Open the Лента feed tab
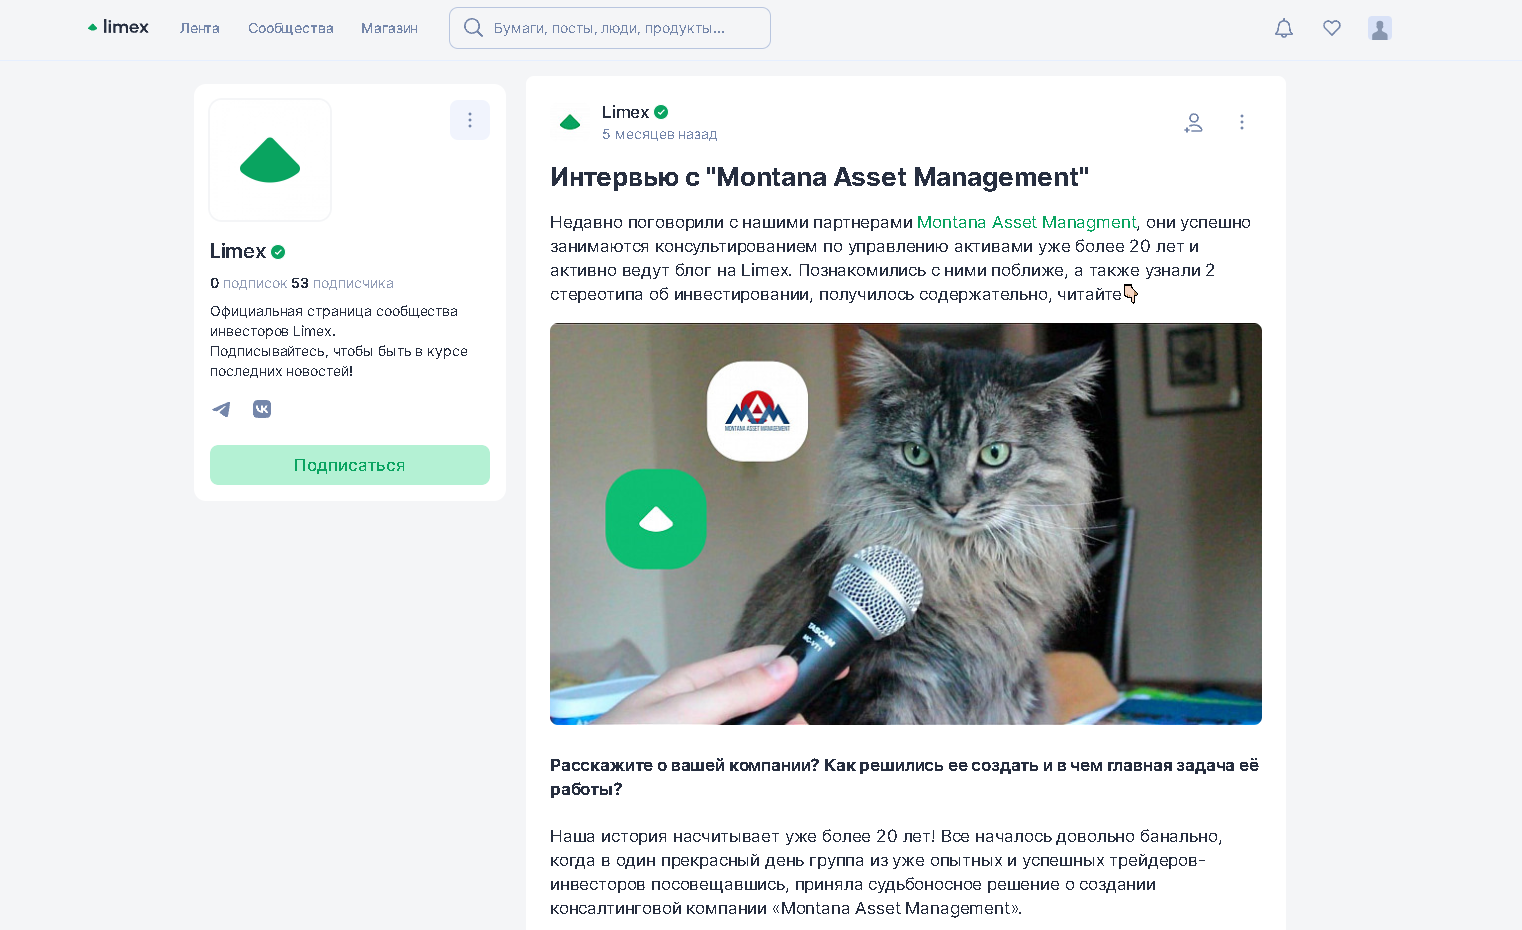 click(x=200, y=28)
